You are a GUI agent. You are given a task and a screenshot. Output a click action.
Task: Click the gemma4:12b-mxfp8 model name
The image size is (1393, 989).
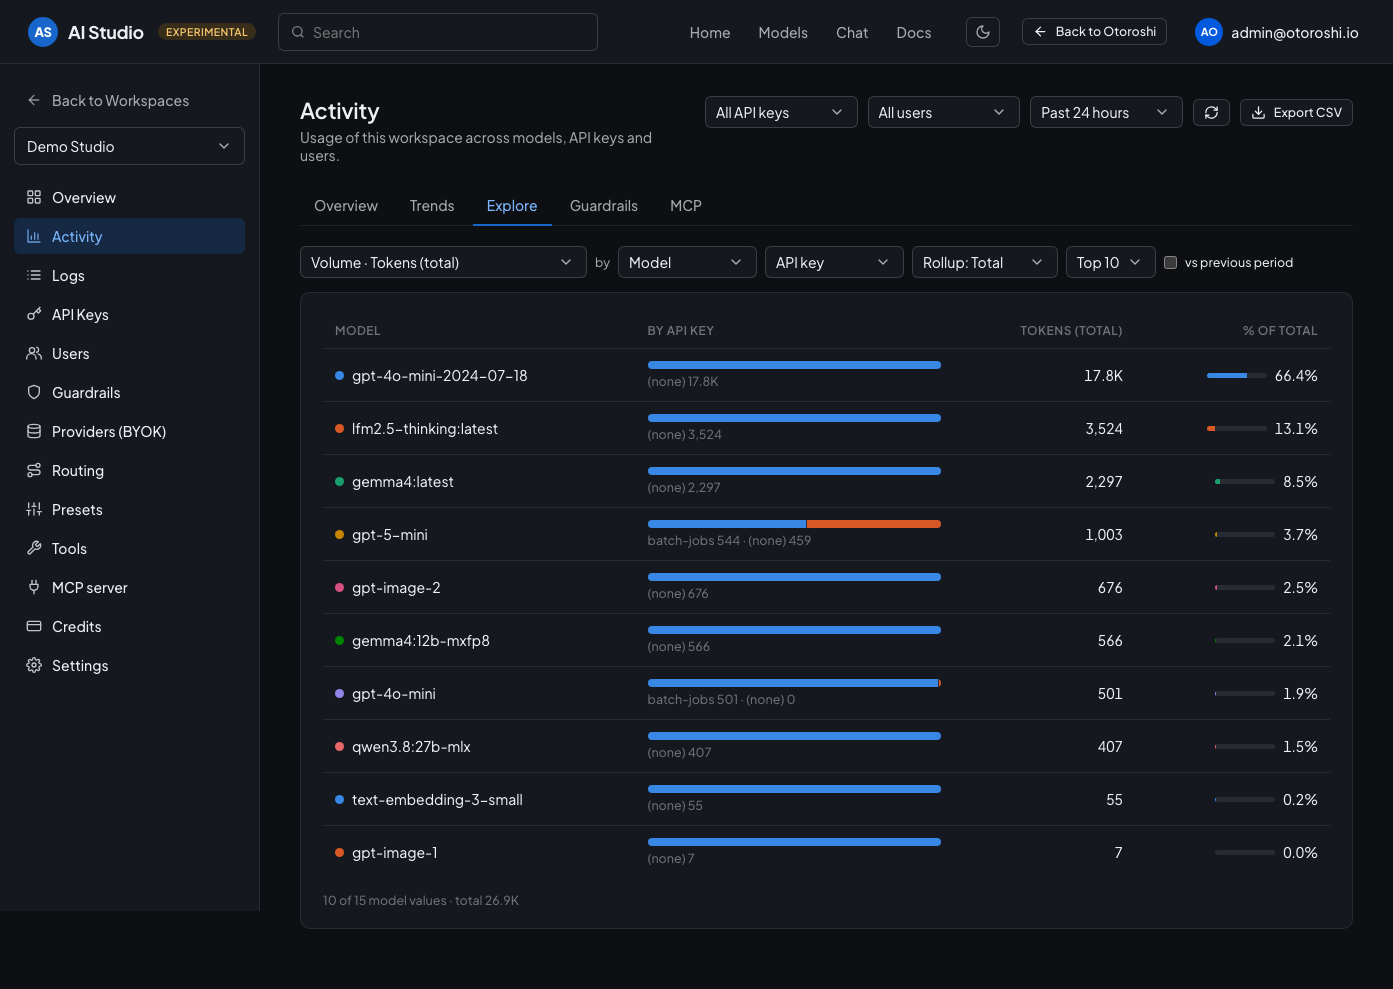point(421,640)
